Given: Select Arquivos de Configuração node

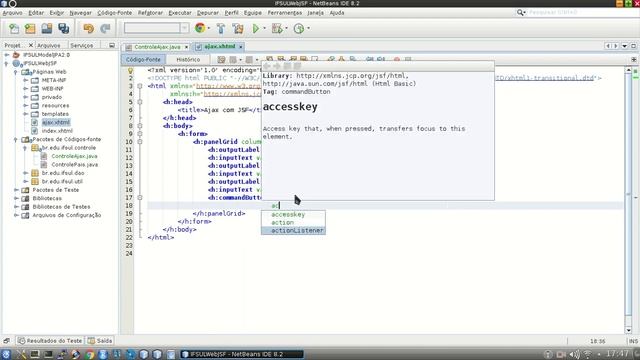Looking at the screenshot, I should pos(67,215).
